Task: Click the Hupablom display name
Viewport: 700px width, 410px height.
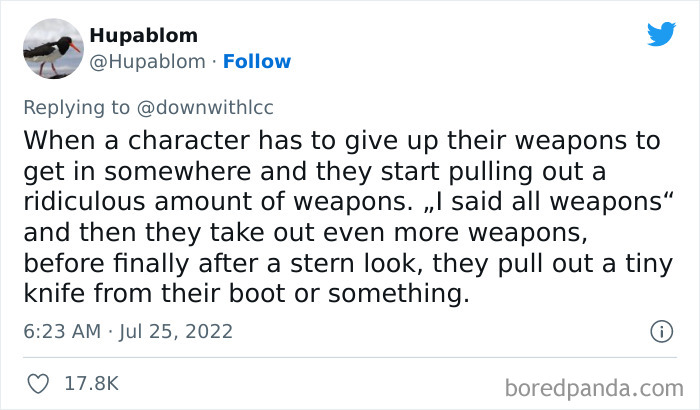Action: tap(143, 35)
